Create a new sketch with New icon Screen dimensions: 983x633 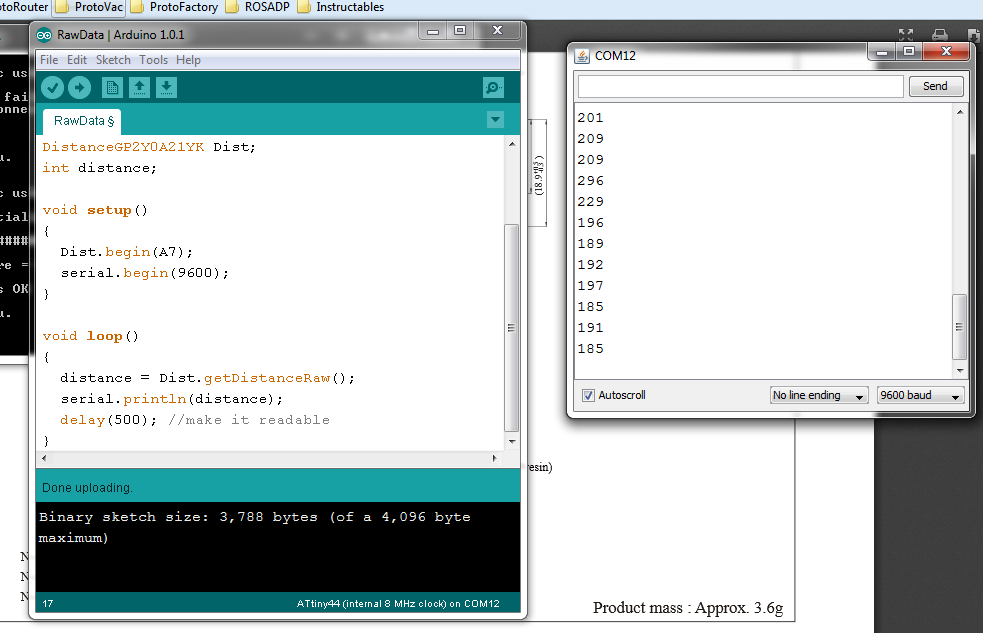112,88
